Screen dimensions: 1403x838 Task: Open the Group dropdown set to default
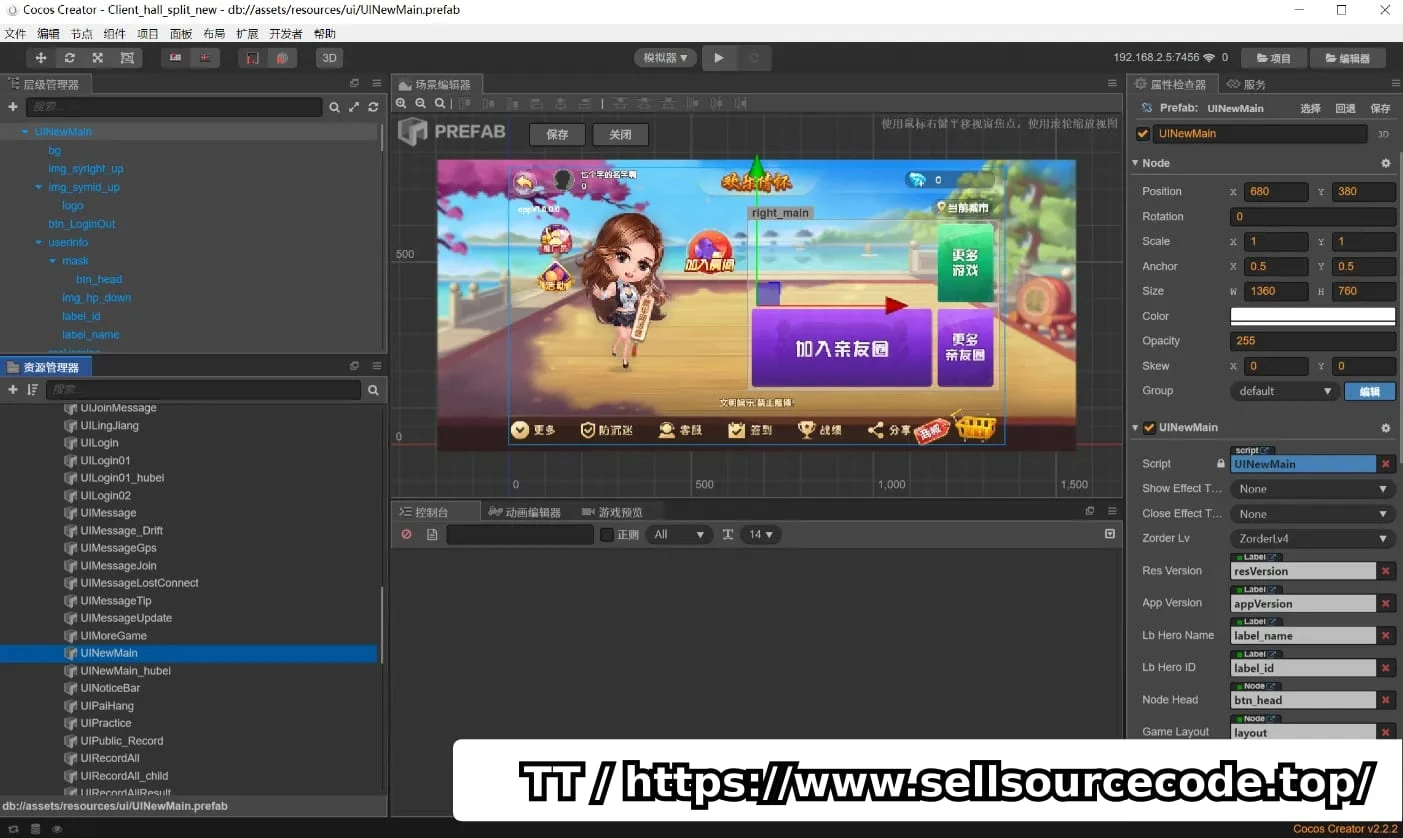click(x=1284, y=391)
